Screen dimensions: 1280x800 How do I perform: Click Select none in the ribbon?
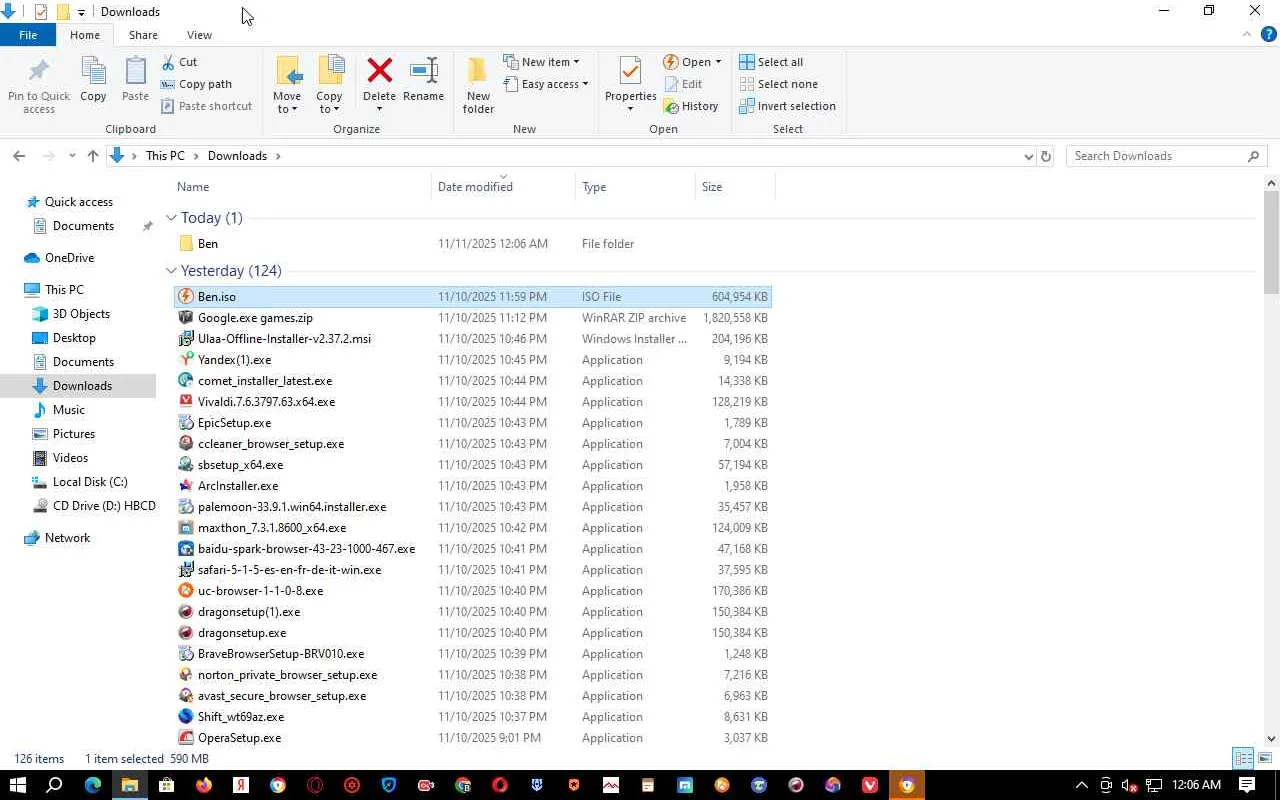(x=778, y=84)
